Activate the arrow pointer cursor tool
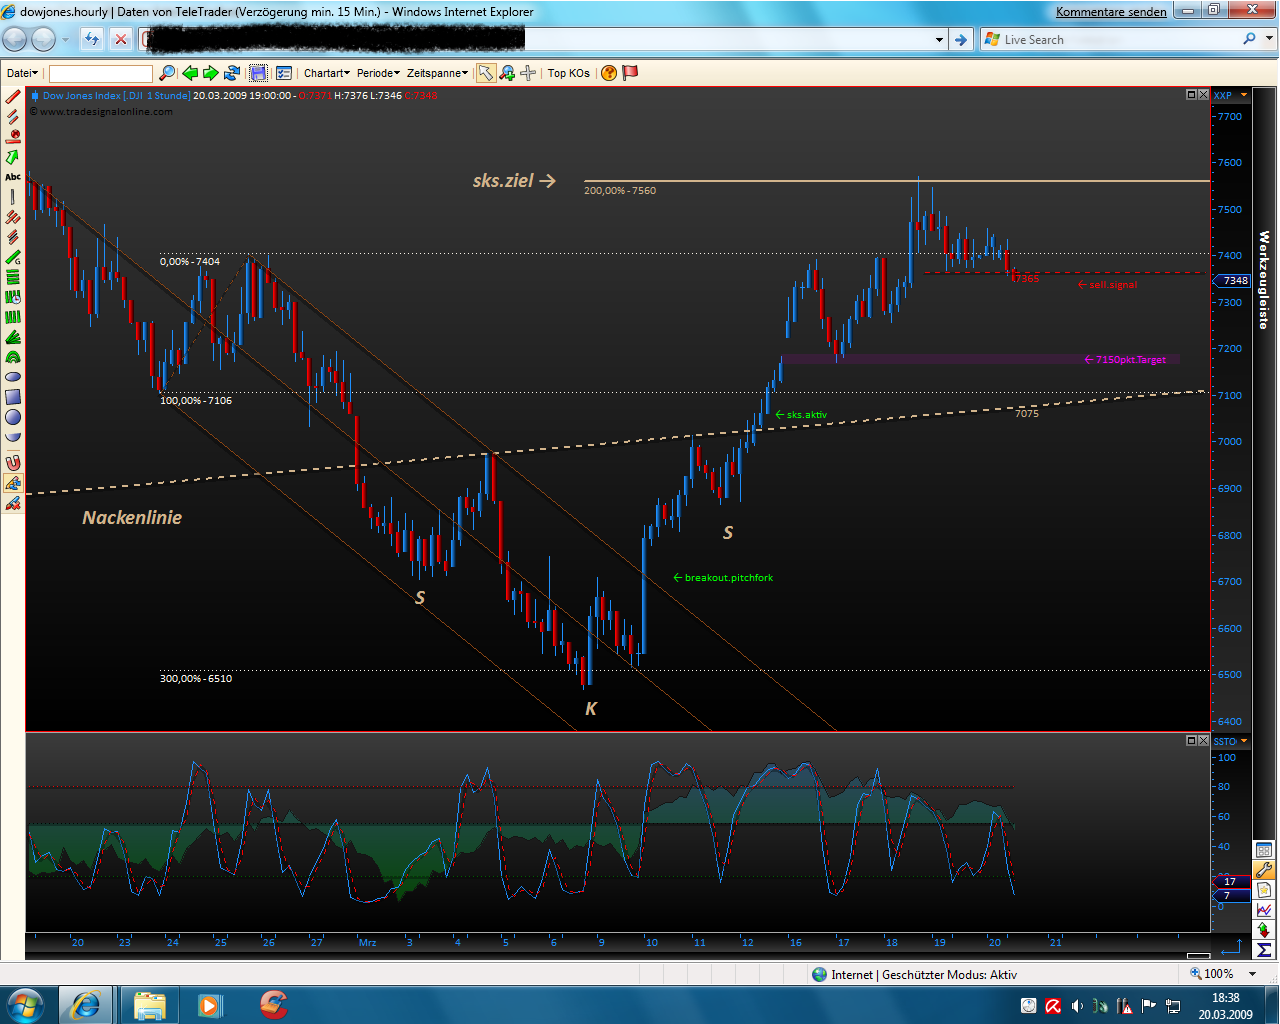Image resolution: width=1280 pixels, height=1024 pixels. pos(486,73)
